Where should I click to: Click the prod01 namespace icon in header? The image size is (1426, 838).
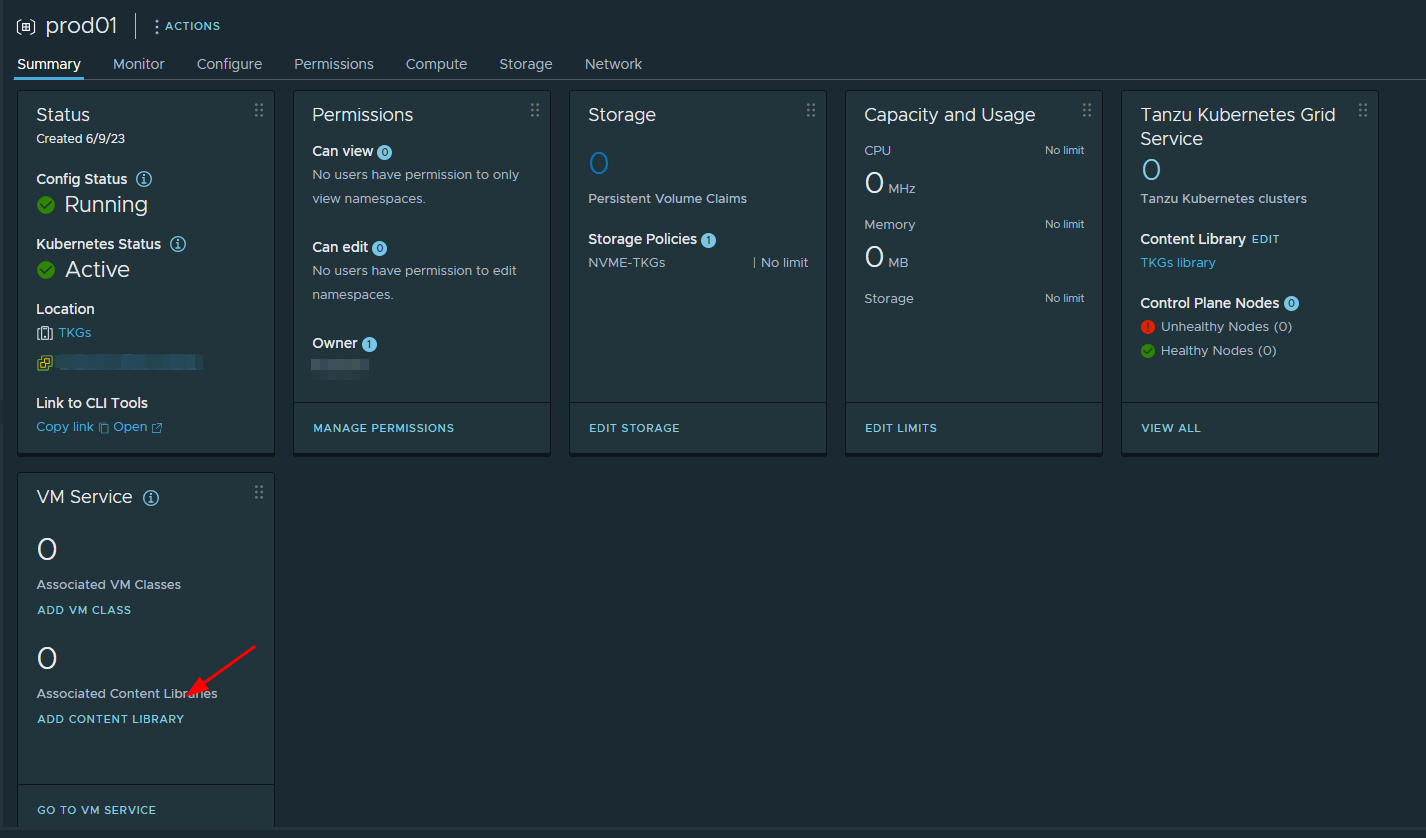26,27
